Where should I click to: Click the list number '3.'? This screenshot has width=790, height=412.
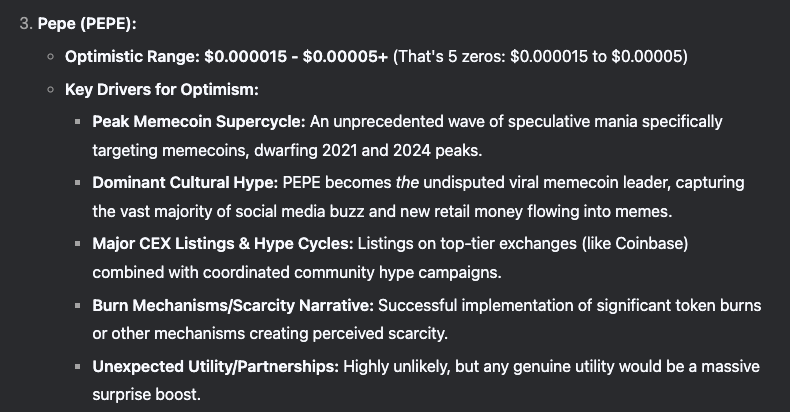coord(26,24)
